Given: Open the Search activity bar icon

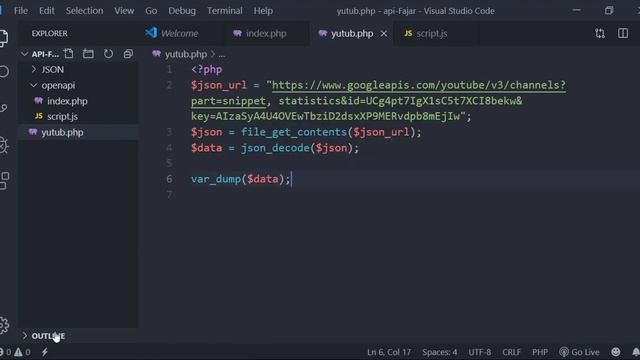Looking at the screenshot, I should point(4,71).
